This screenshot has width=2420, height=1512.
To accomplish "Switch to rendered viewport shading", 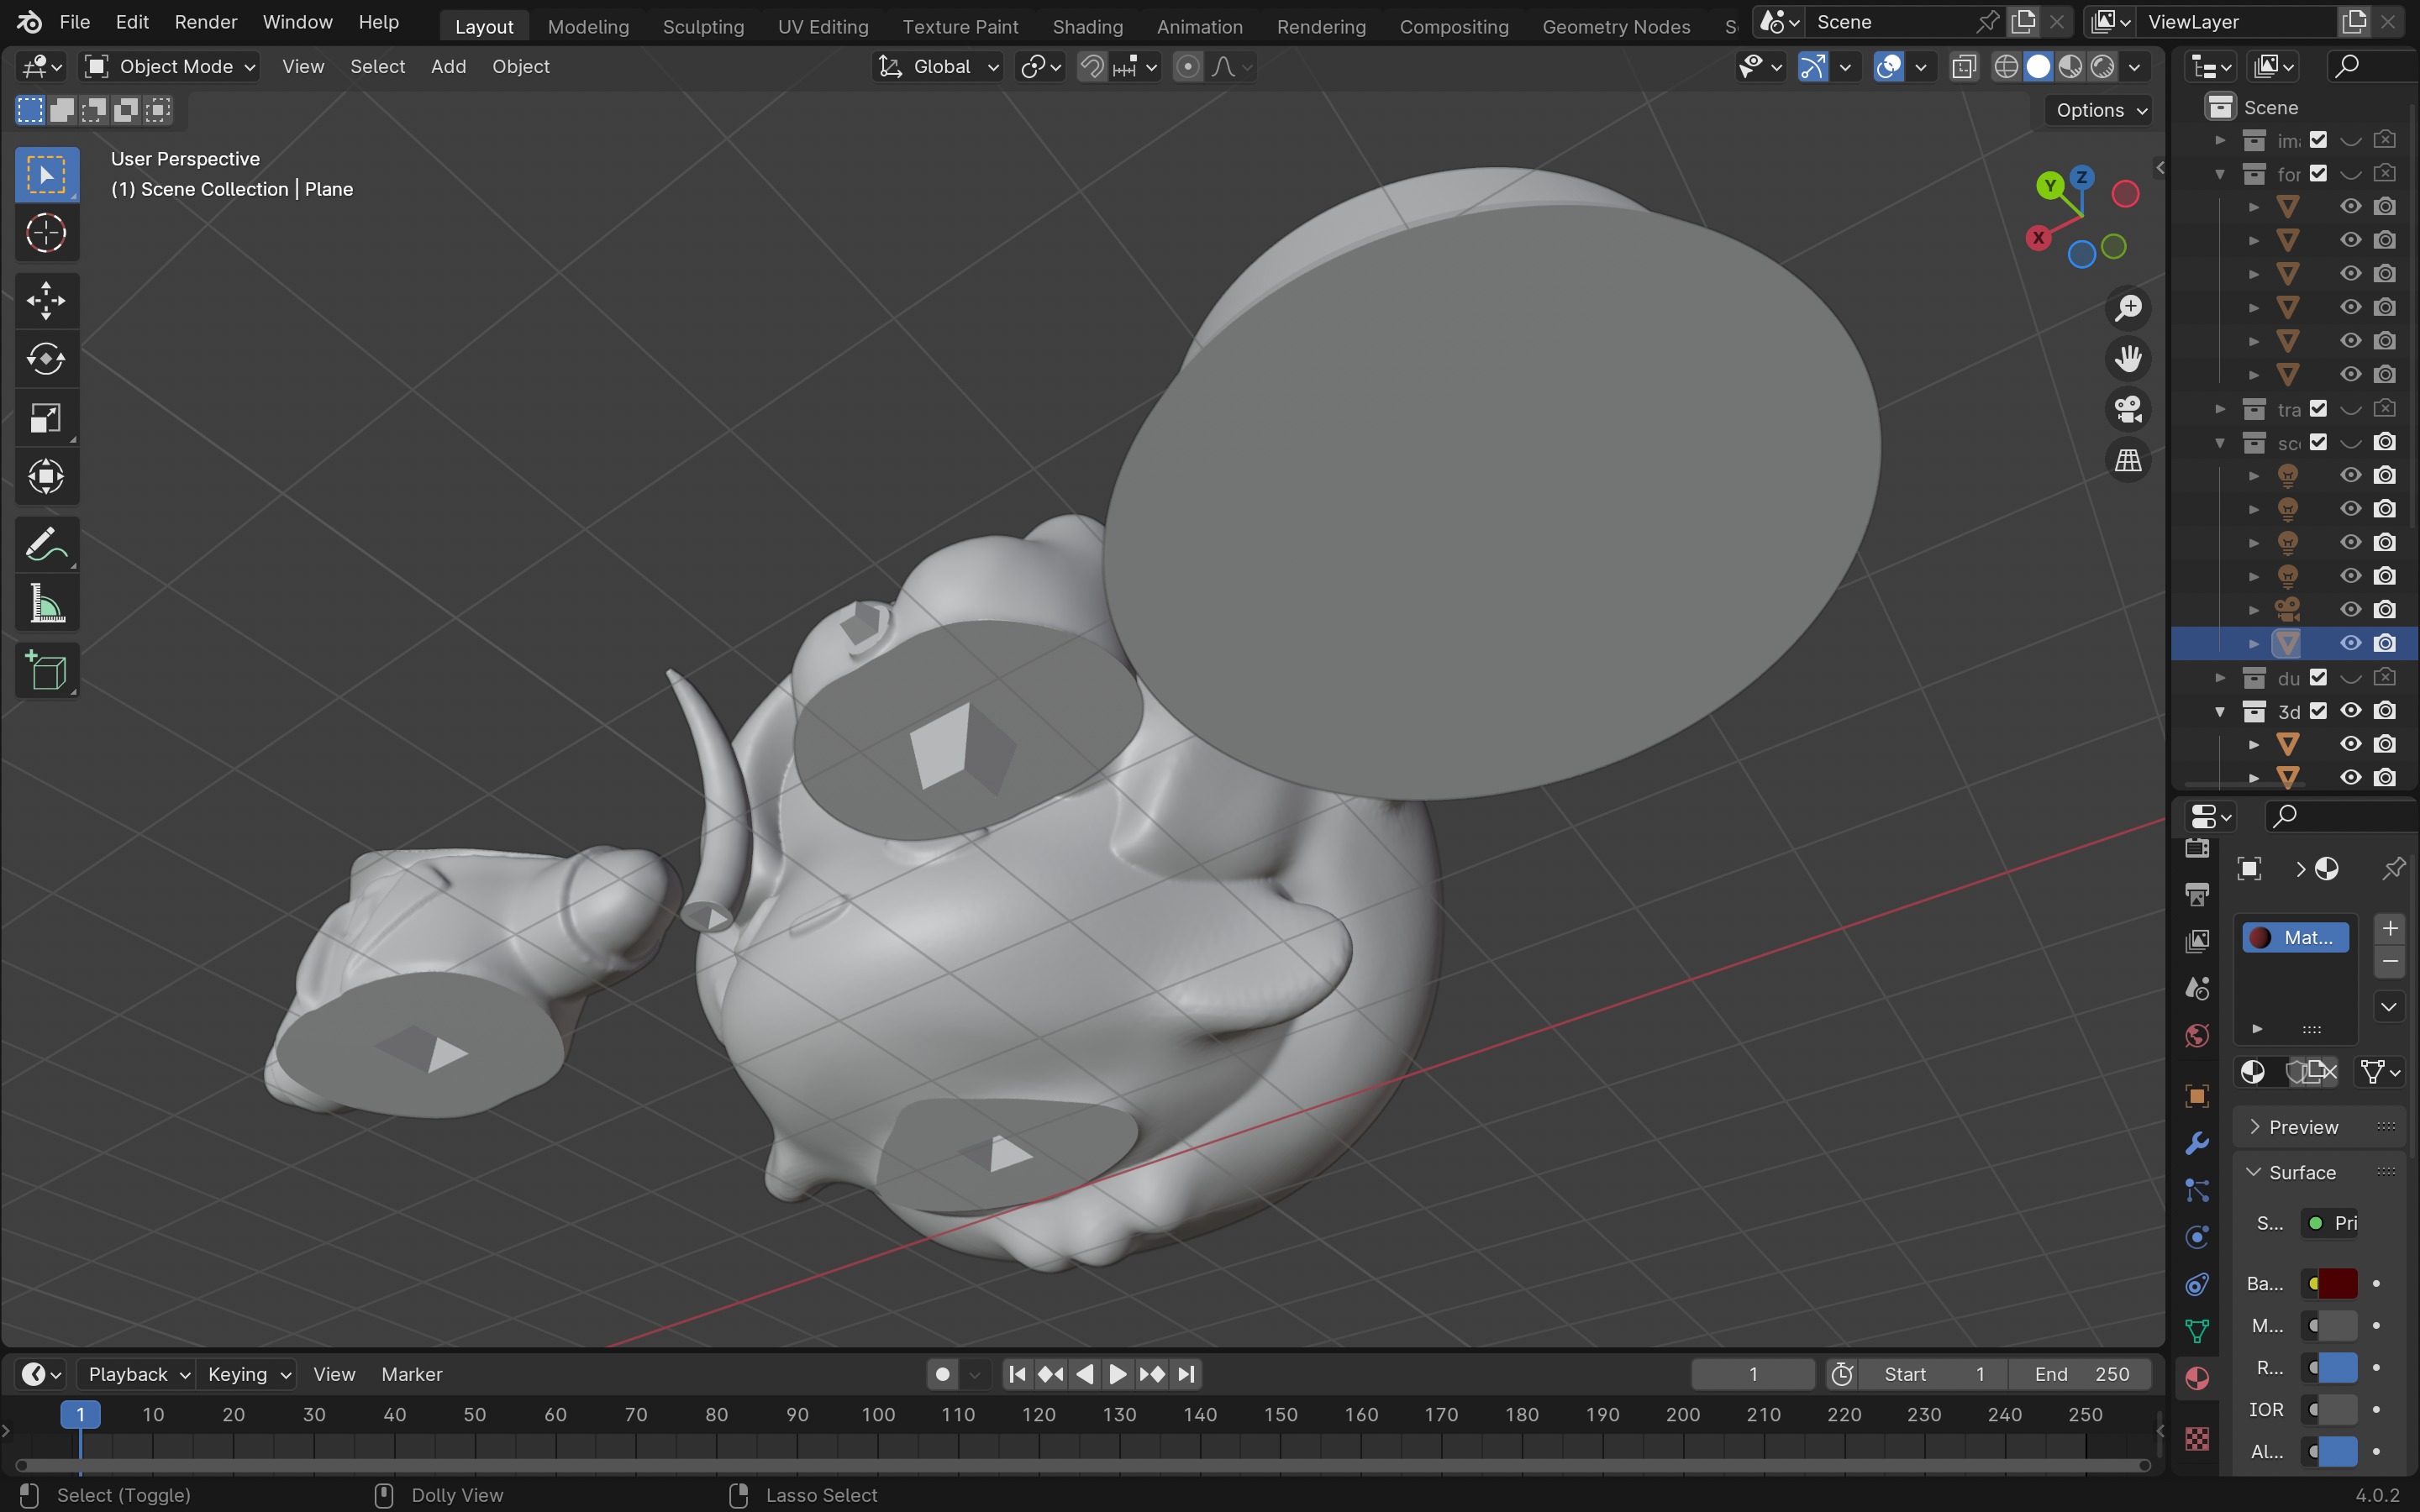I will 2102,67.
